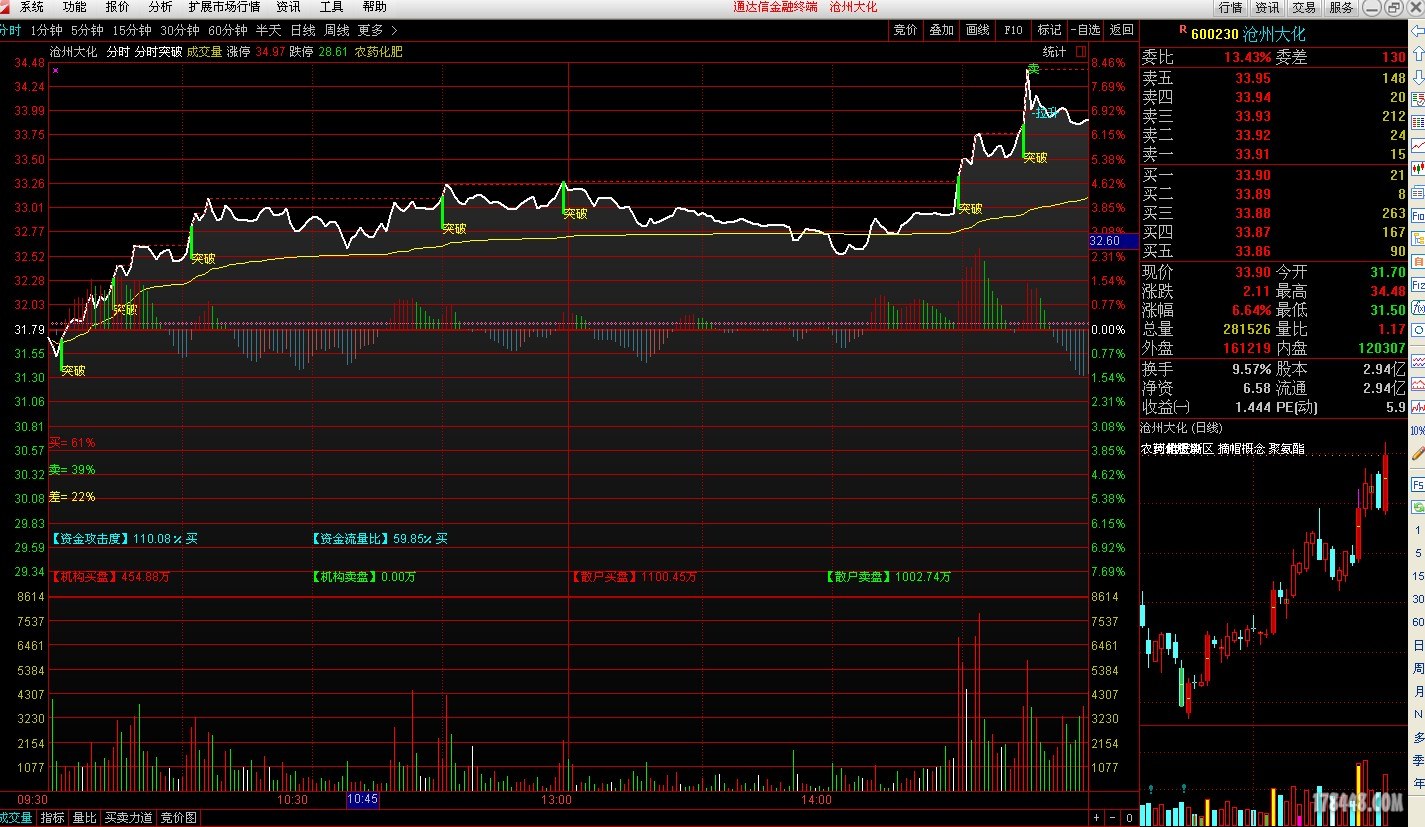Click the F10 company info sidebar icon
The image size is (1425, 827).
pyautogui.click(x=1418, y=216)
